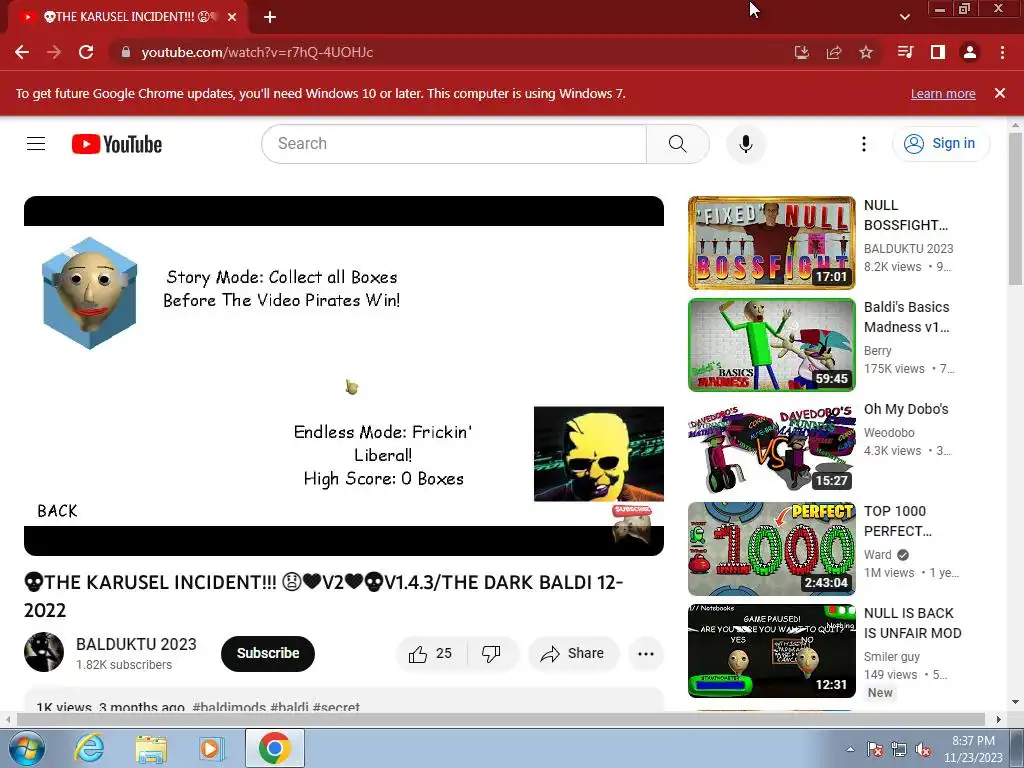Open Chrome profile icon
This screenshot has height=768, width=1024.
[970, 52]
